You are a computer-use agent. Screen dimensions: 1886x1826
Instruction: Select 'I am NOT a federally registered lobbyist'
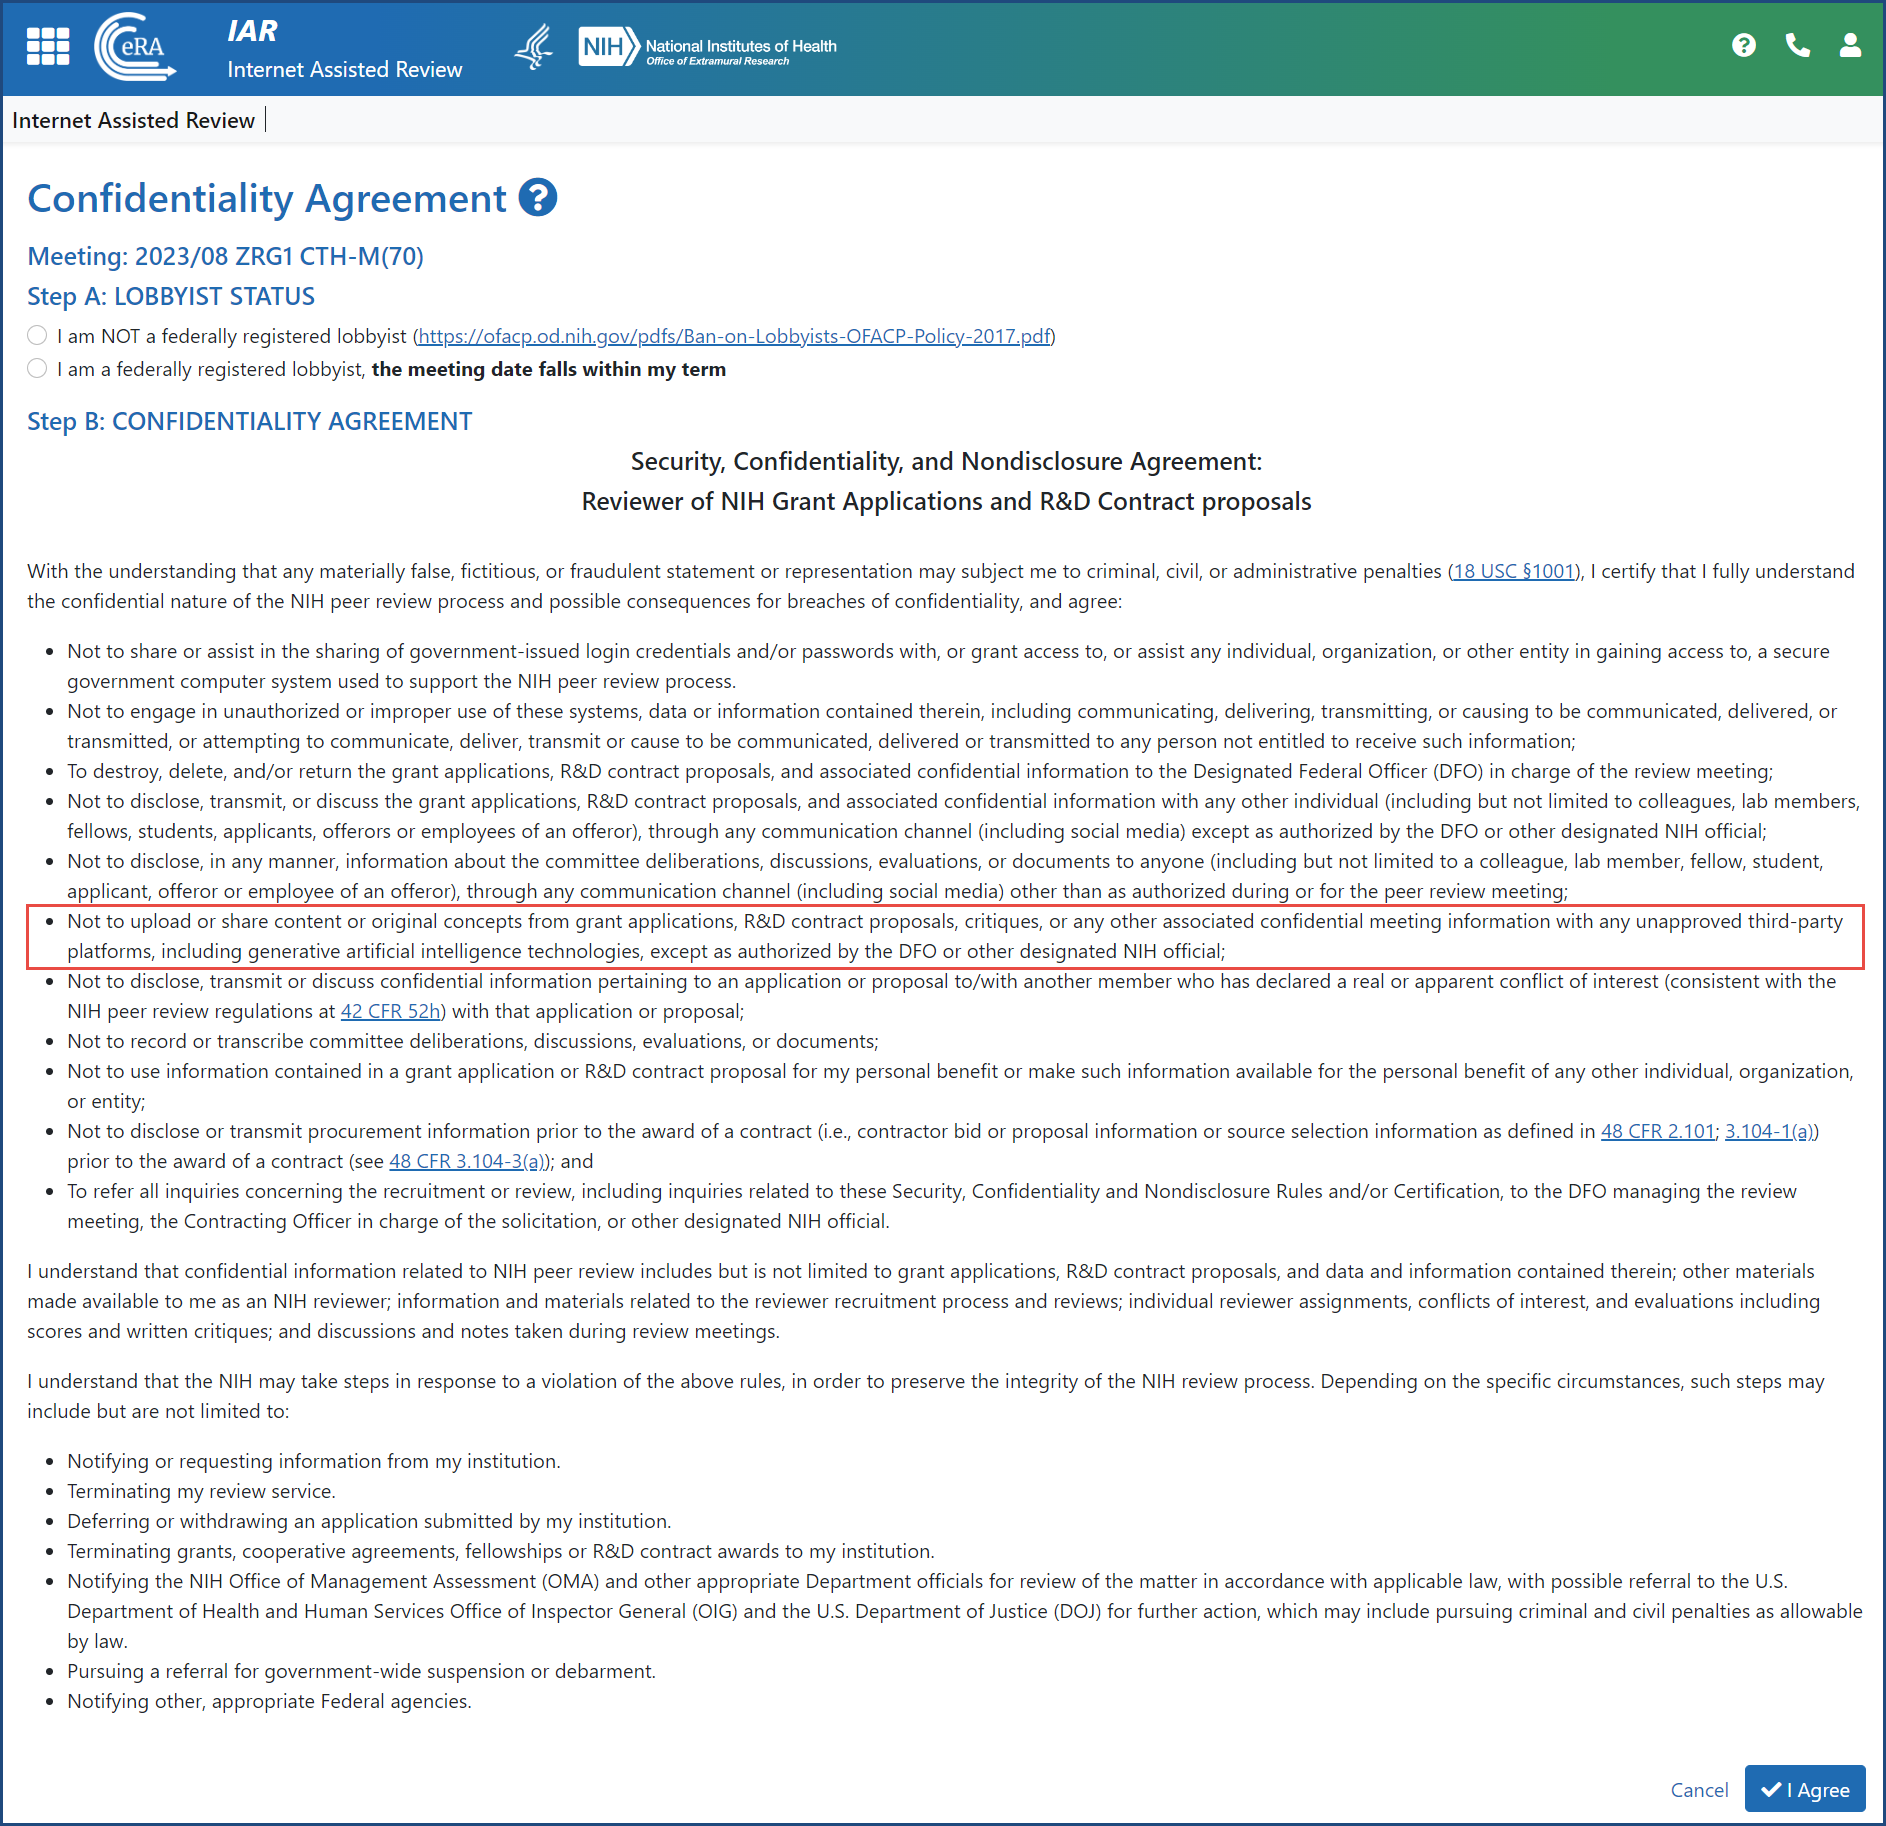pyautogui.click(x=37, y=335)
